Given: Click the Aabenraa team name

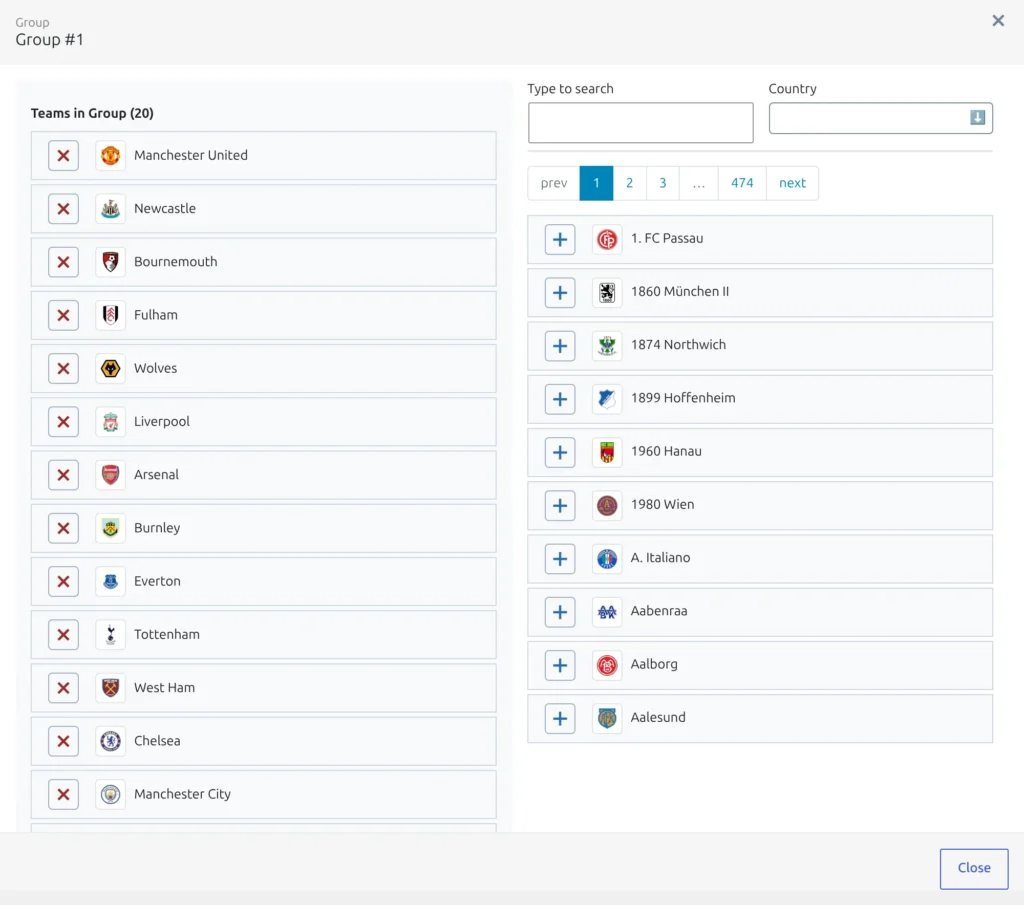Looking at the screenshot, I should [658, 611].
